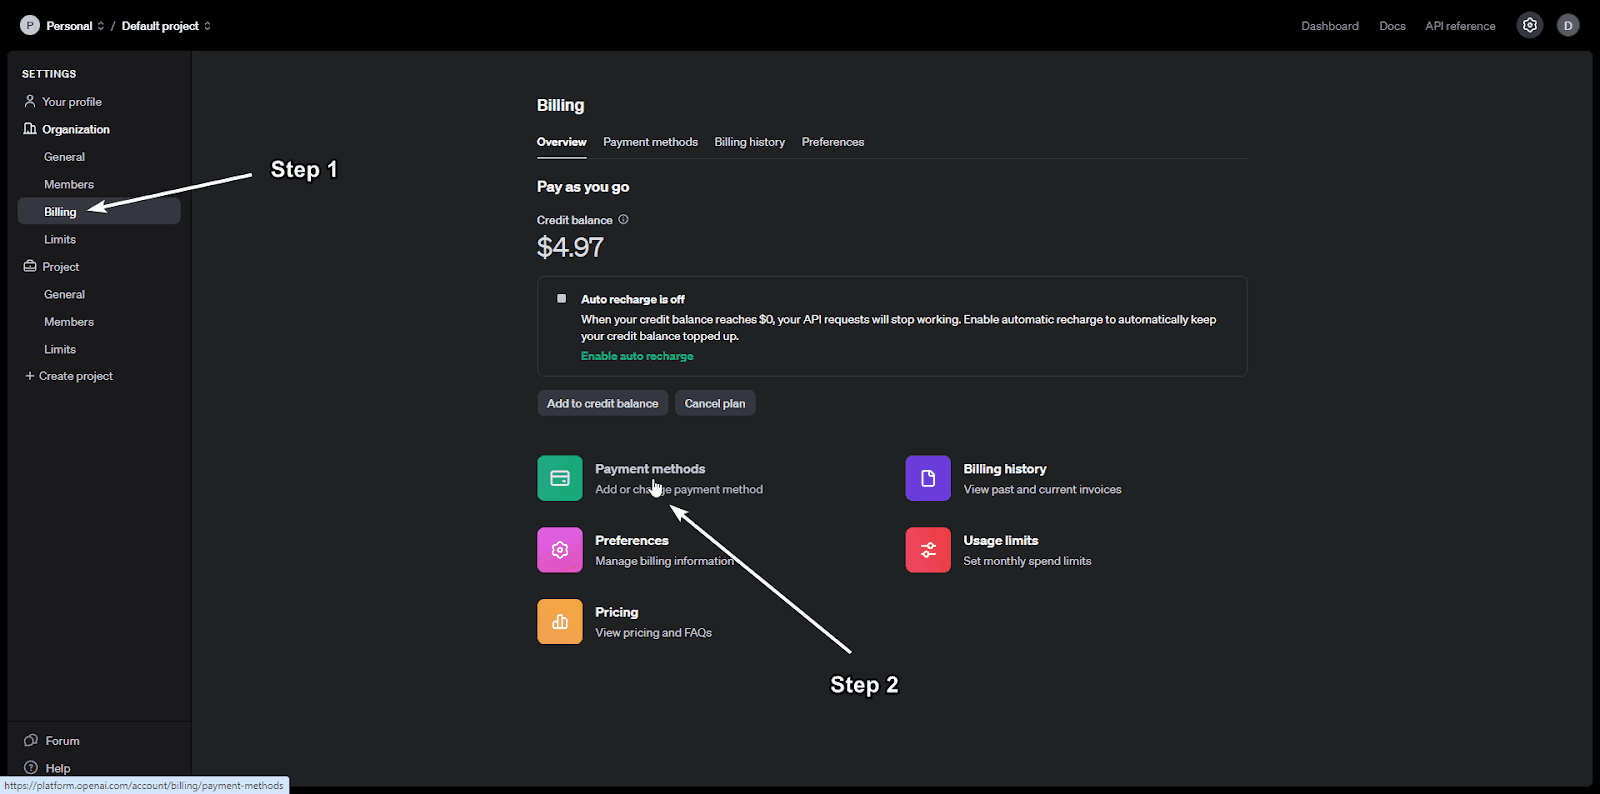Click the green Payment methods card icon
This screenshot has width=1600, height=794.
pos(559,478)
